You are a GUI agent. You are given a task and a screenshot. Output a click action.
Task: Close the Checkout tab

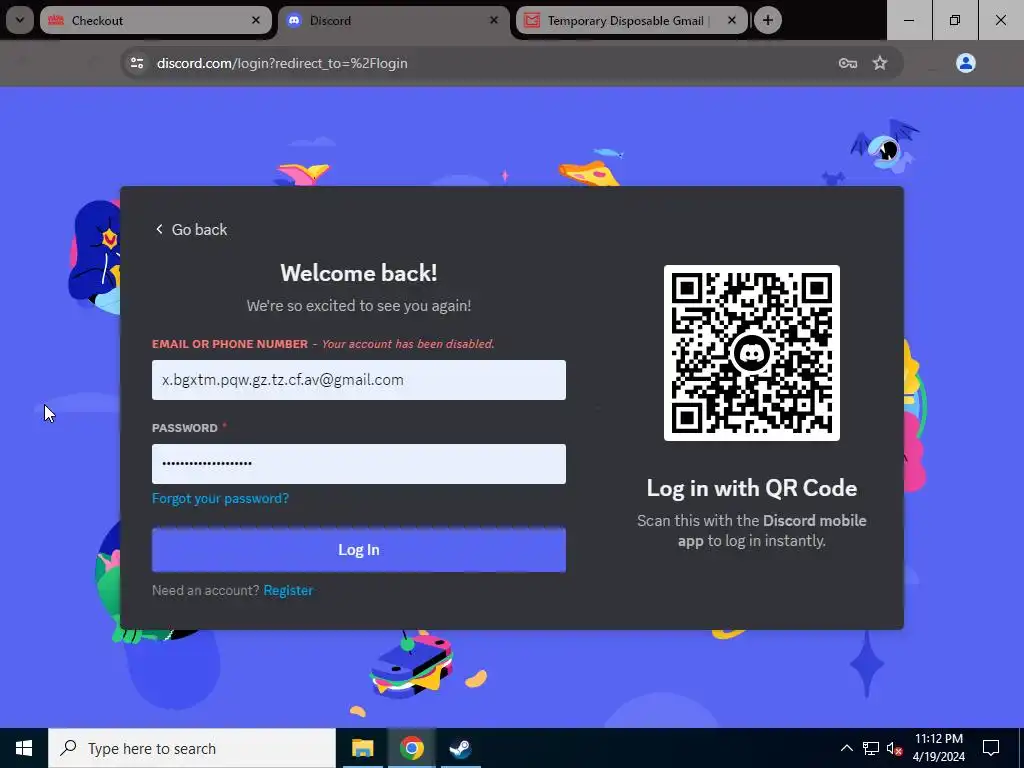256,20
